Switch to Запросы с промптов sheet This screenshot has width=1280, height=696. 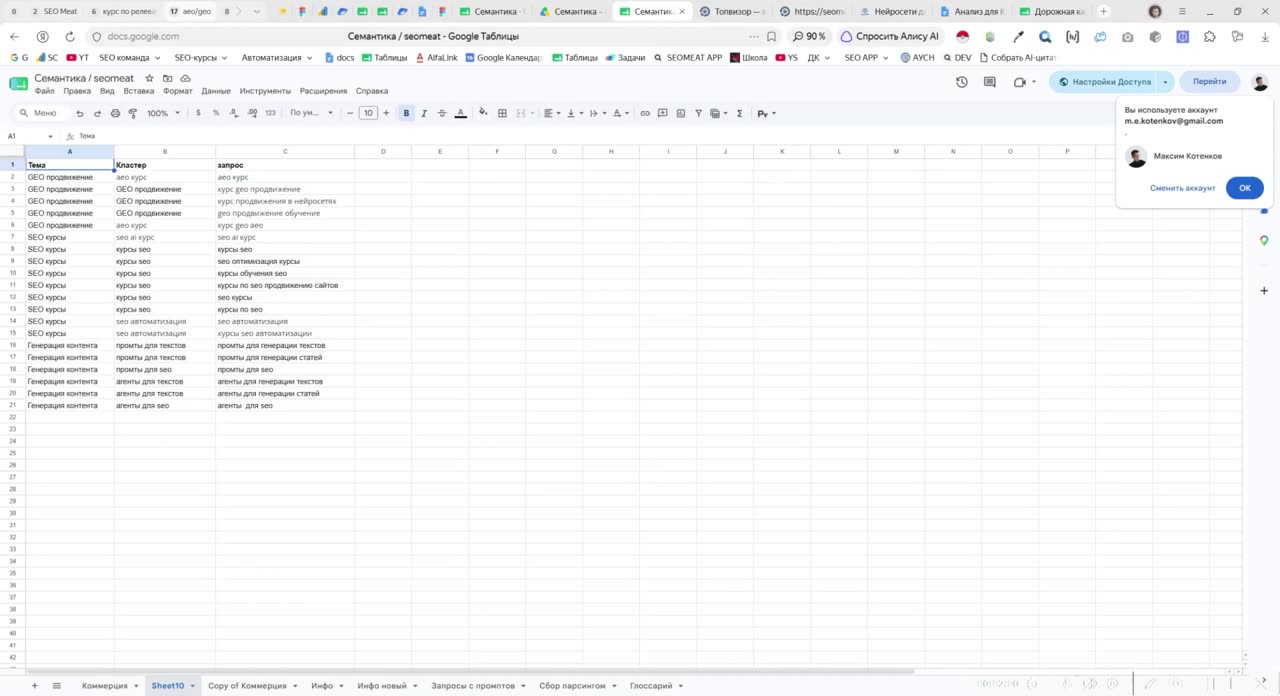473,686
